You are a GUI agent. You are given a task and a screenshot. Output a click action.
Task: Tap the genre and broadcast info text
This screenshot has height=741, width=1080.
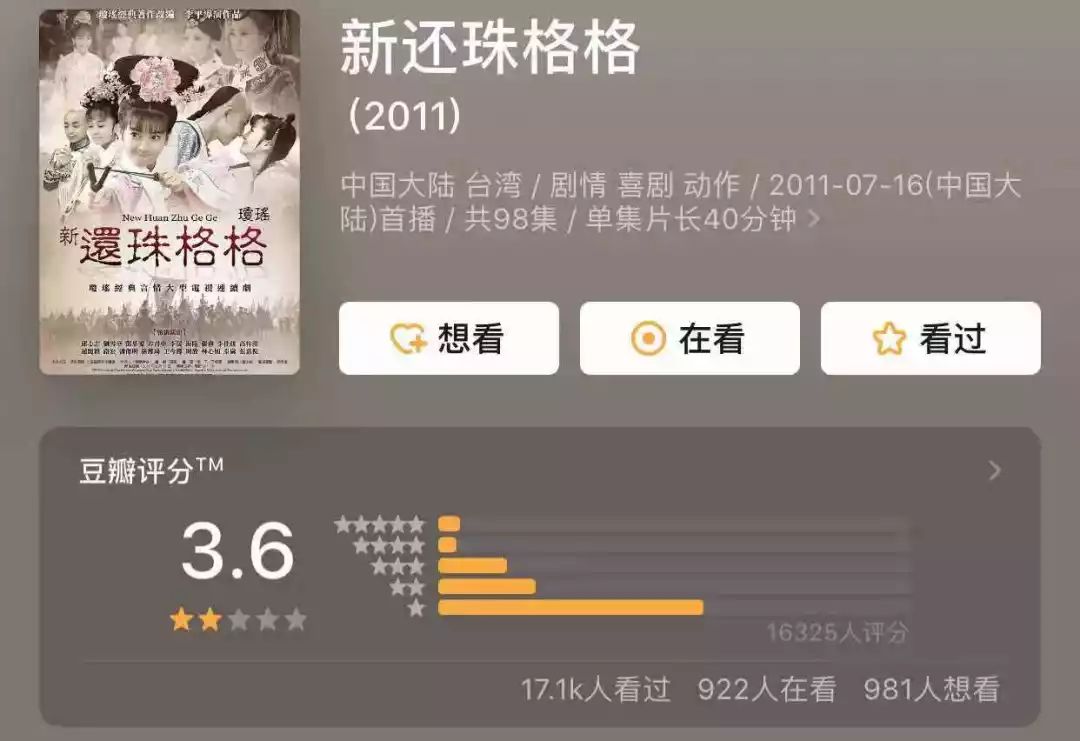tap(681, 202)
